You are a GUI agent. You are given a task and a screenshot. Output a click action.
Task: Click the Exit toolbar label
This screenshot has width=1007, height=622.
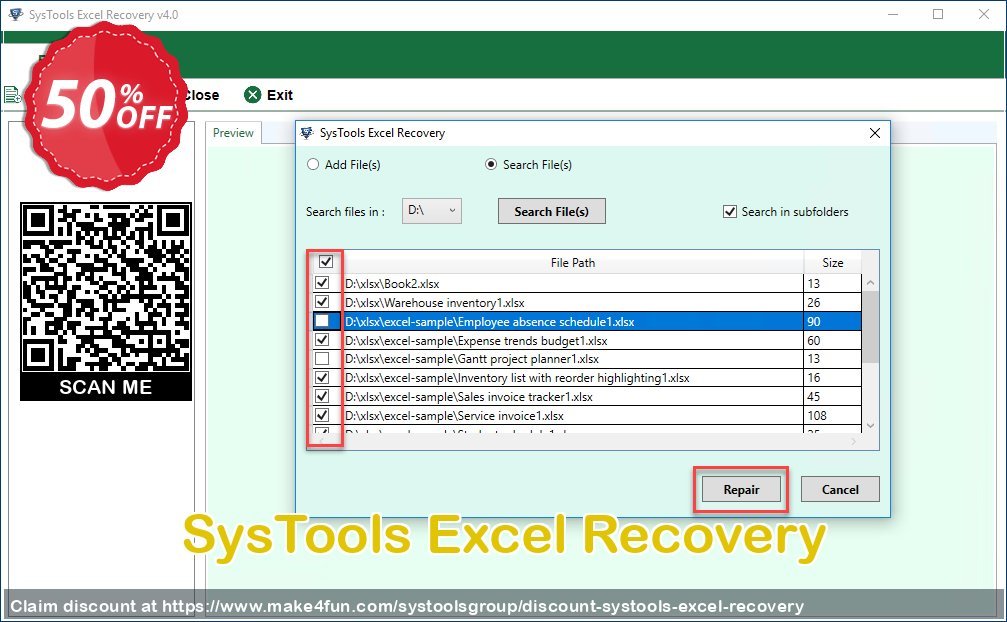click(x=280, y=95)
